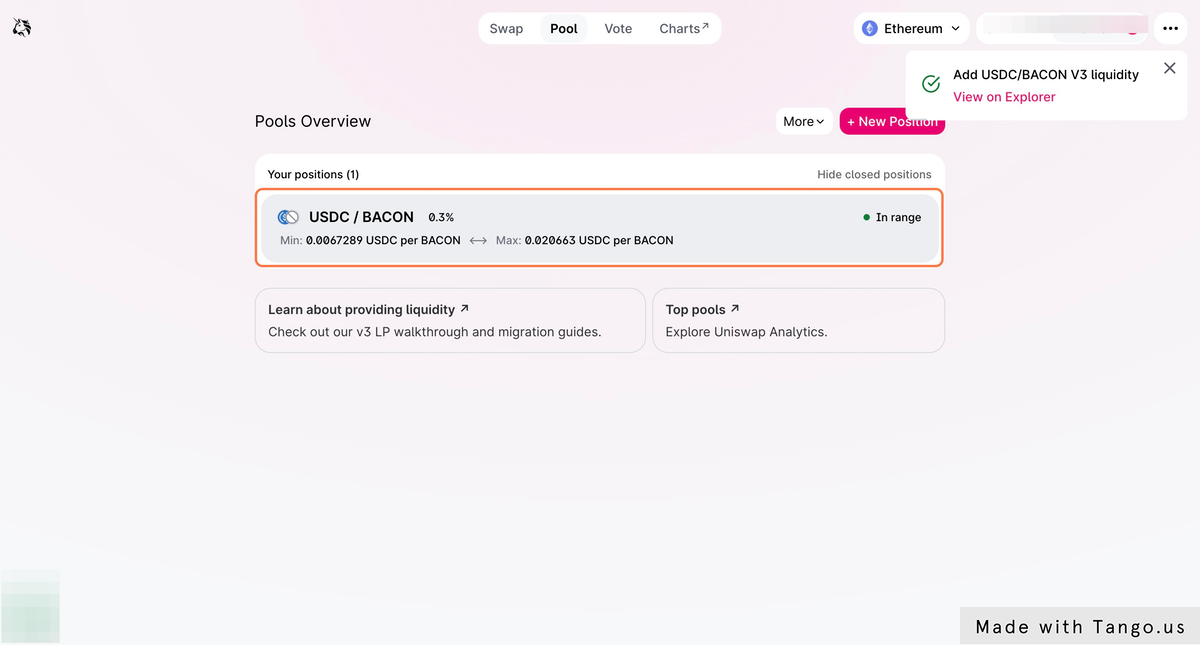Switch to the Swap tab
This screenshot has width=1200, height=645.
[x=506, y=28]
